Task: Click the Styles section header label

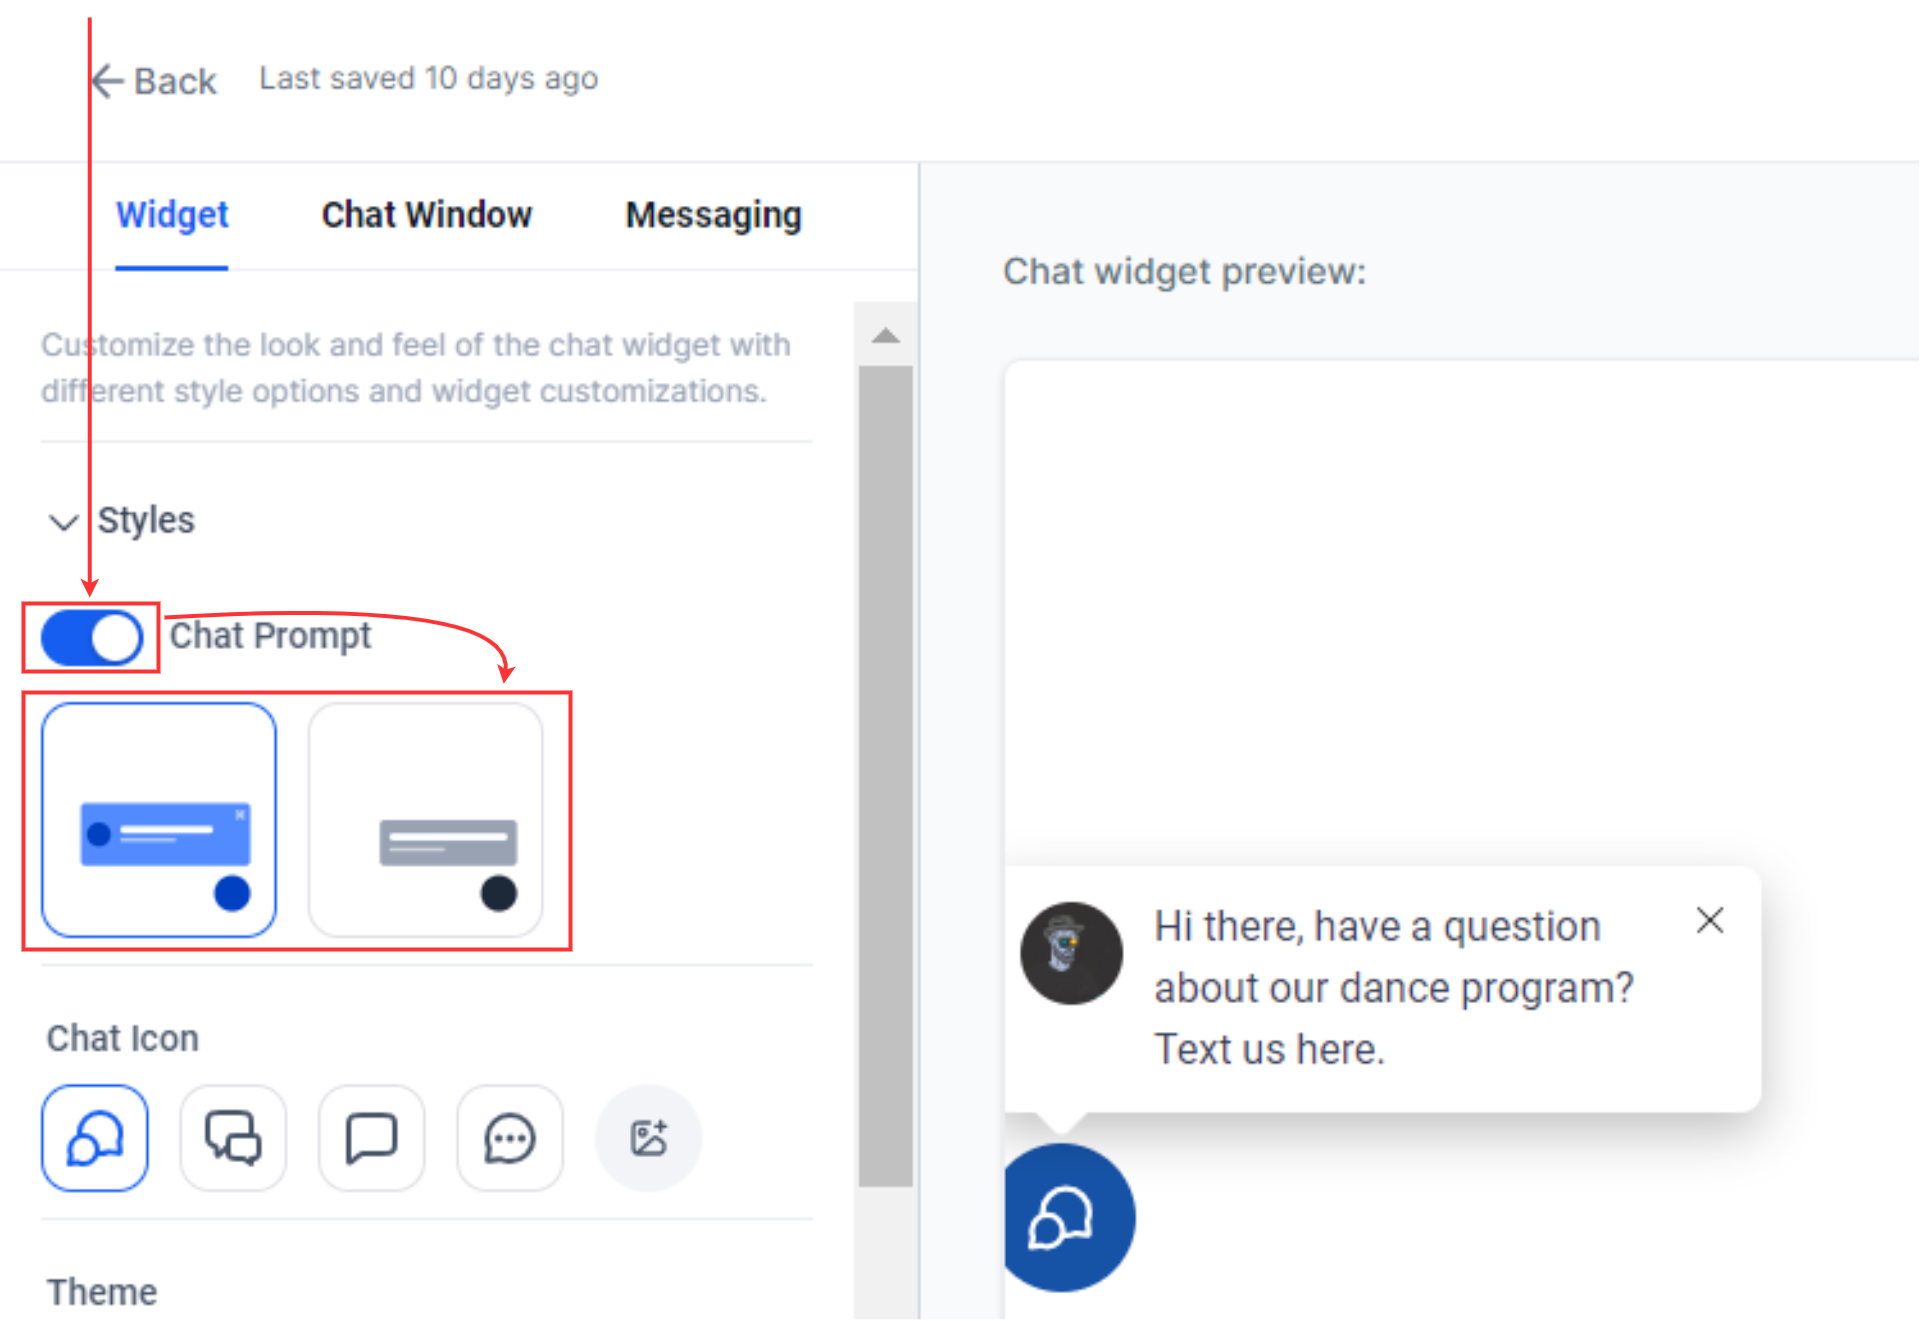Action: point(146,520)
